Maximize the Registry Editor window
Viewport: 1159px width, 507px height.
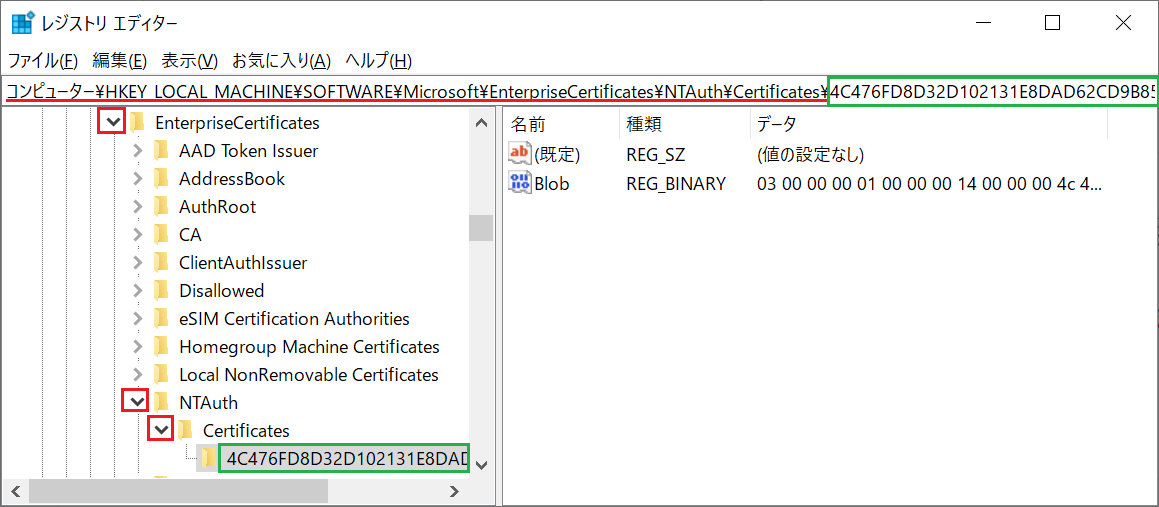(x=1052, y=23)
